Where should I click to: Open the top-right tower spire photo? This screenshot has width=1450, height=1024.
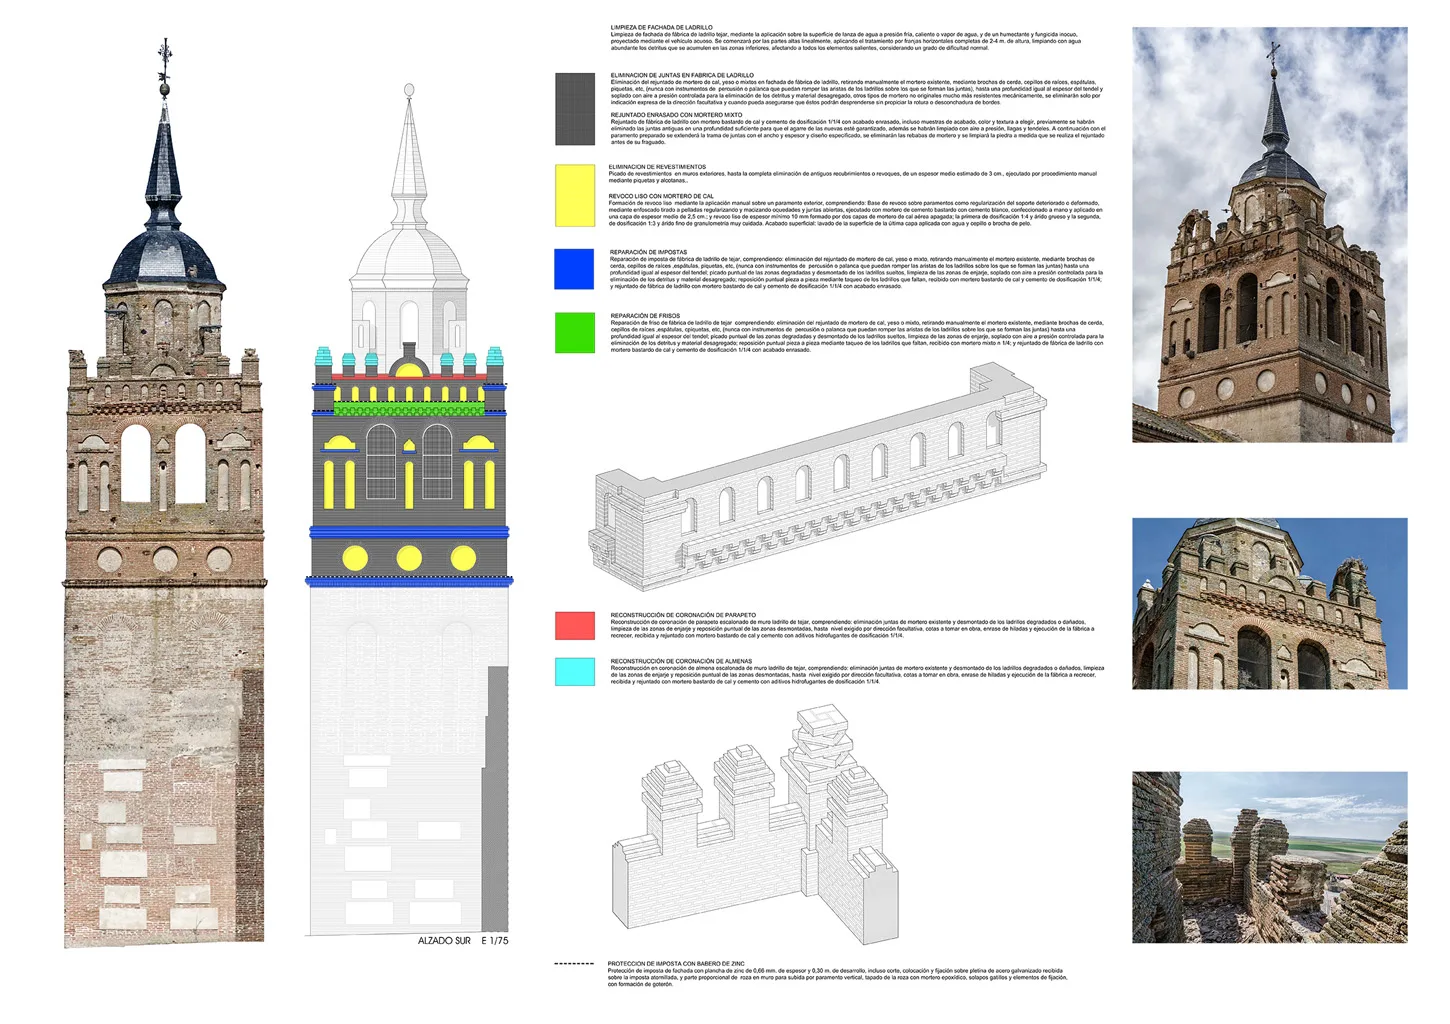[1269, 235]
